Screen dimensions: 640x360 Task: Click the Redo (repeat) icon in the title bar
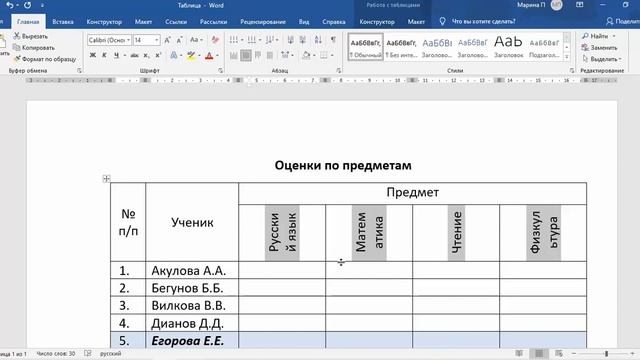tap(27, 5)
